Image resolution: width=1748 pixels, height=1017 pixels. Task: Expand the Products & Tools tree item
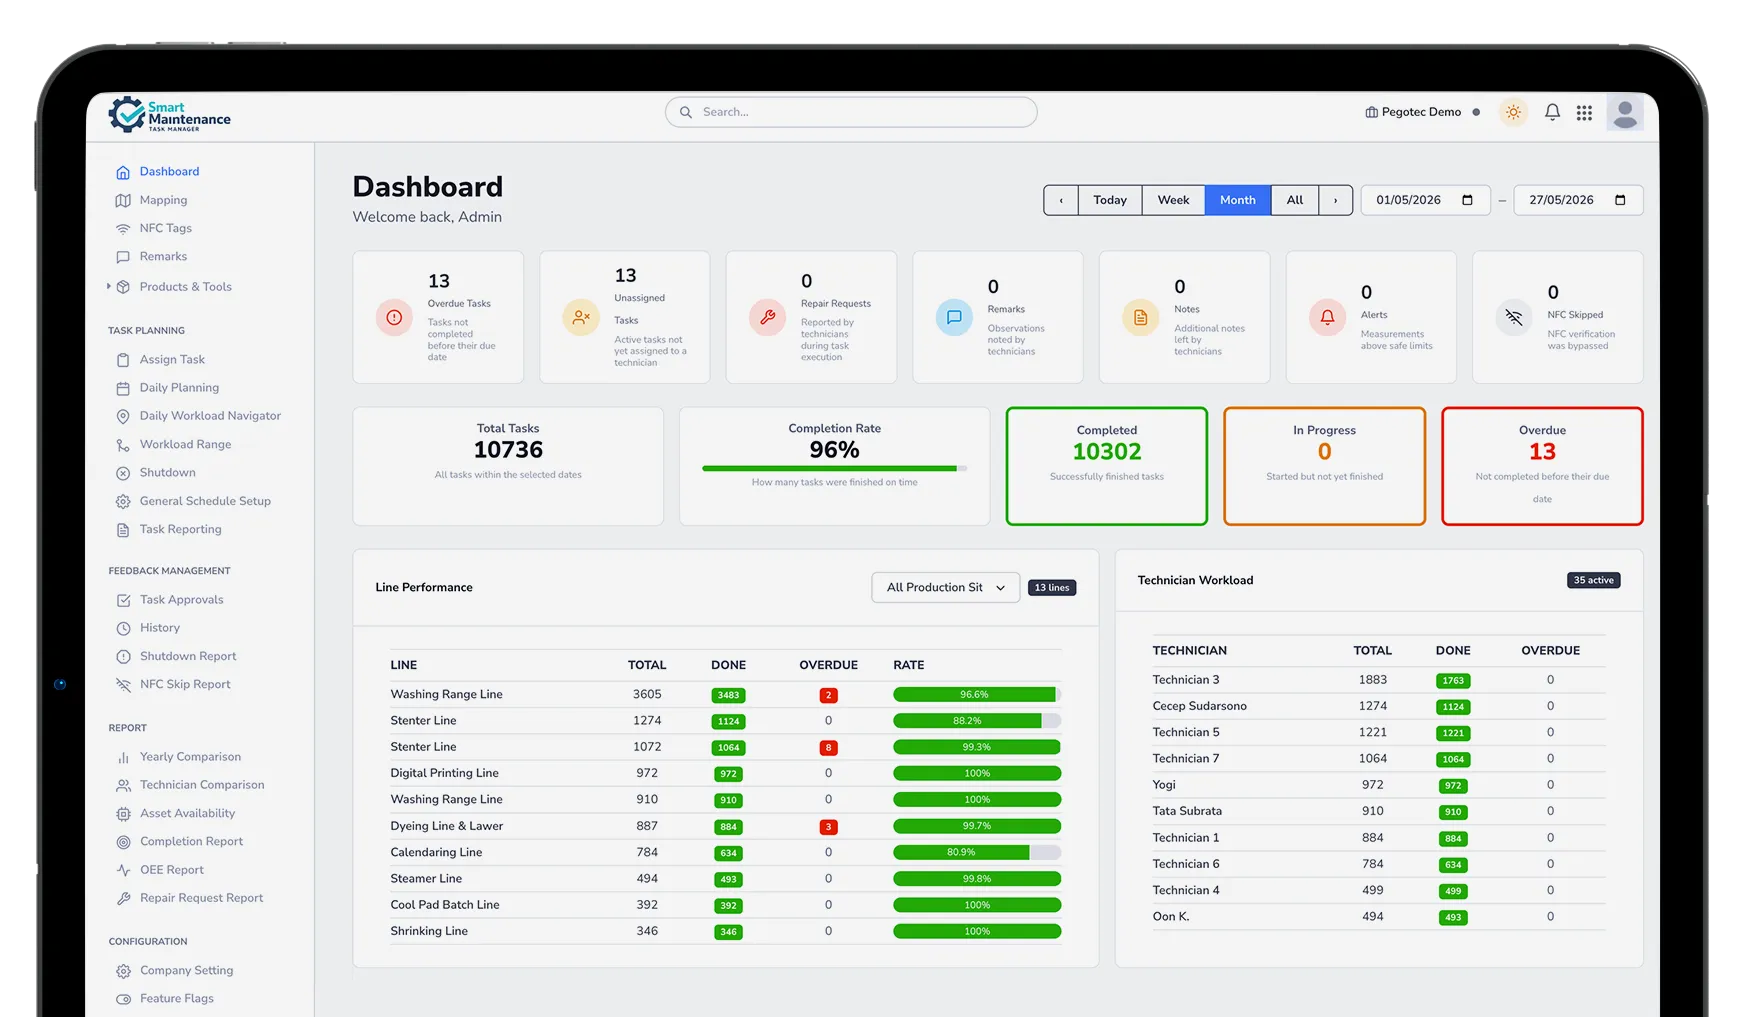(x=108, y=287)
